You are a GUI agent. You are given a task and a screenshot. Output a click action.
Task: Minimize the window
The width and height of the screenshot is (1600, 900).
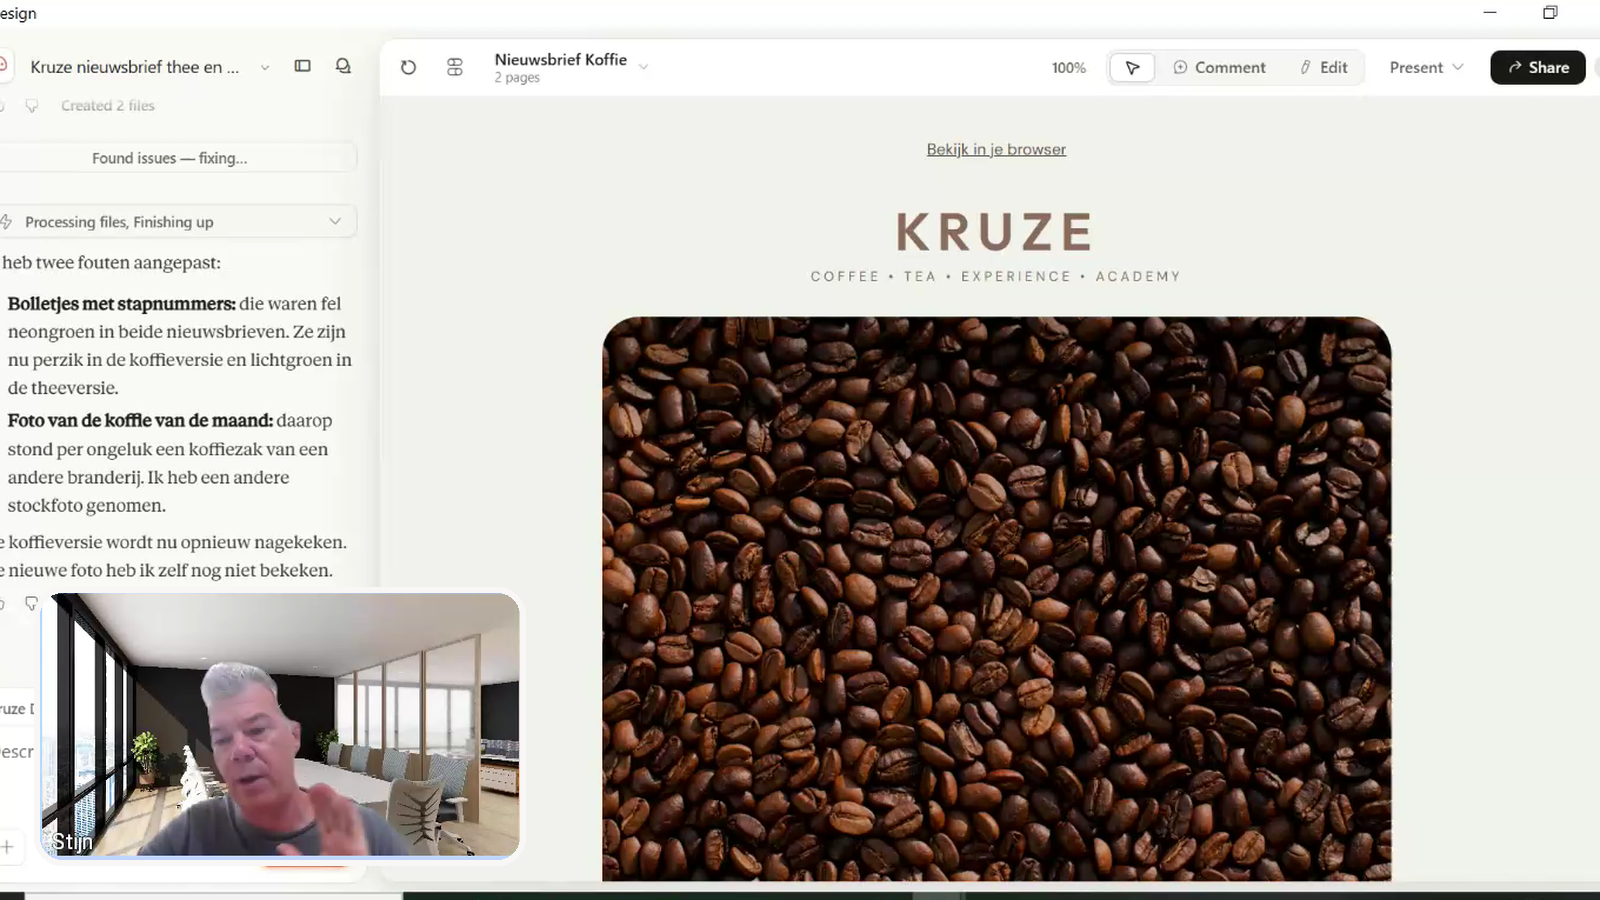pos(1490,12)
